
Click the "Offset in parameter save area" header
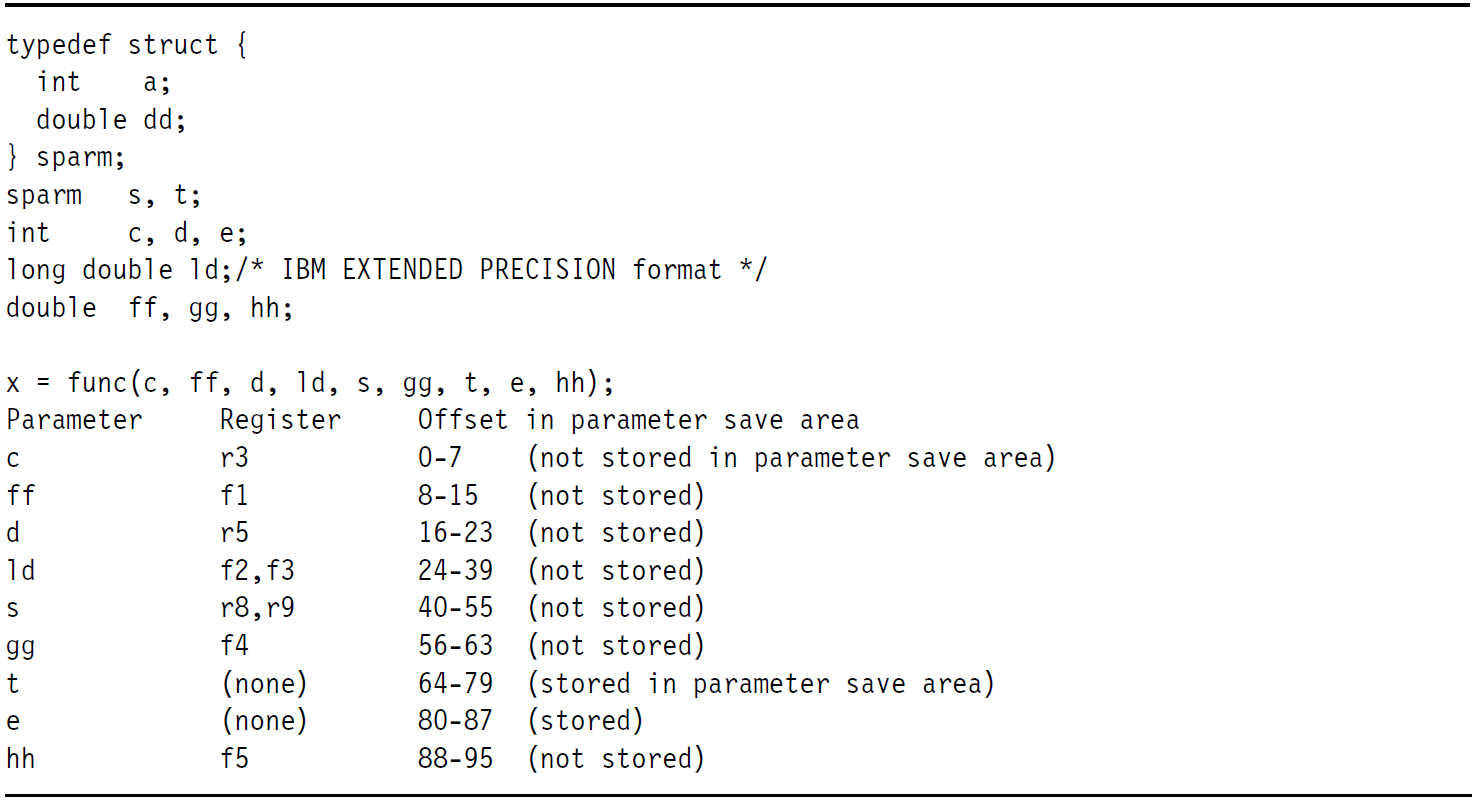coord(638,420)
